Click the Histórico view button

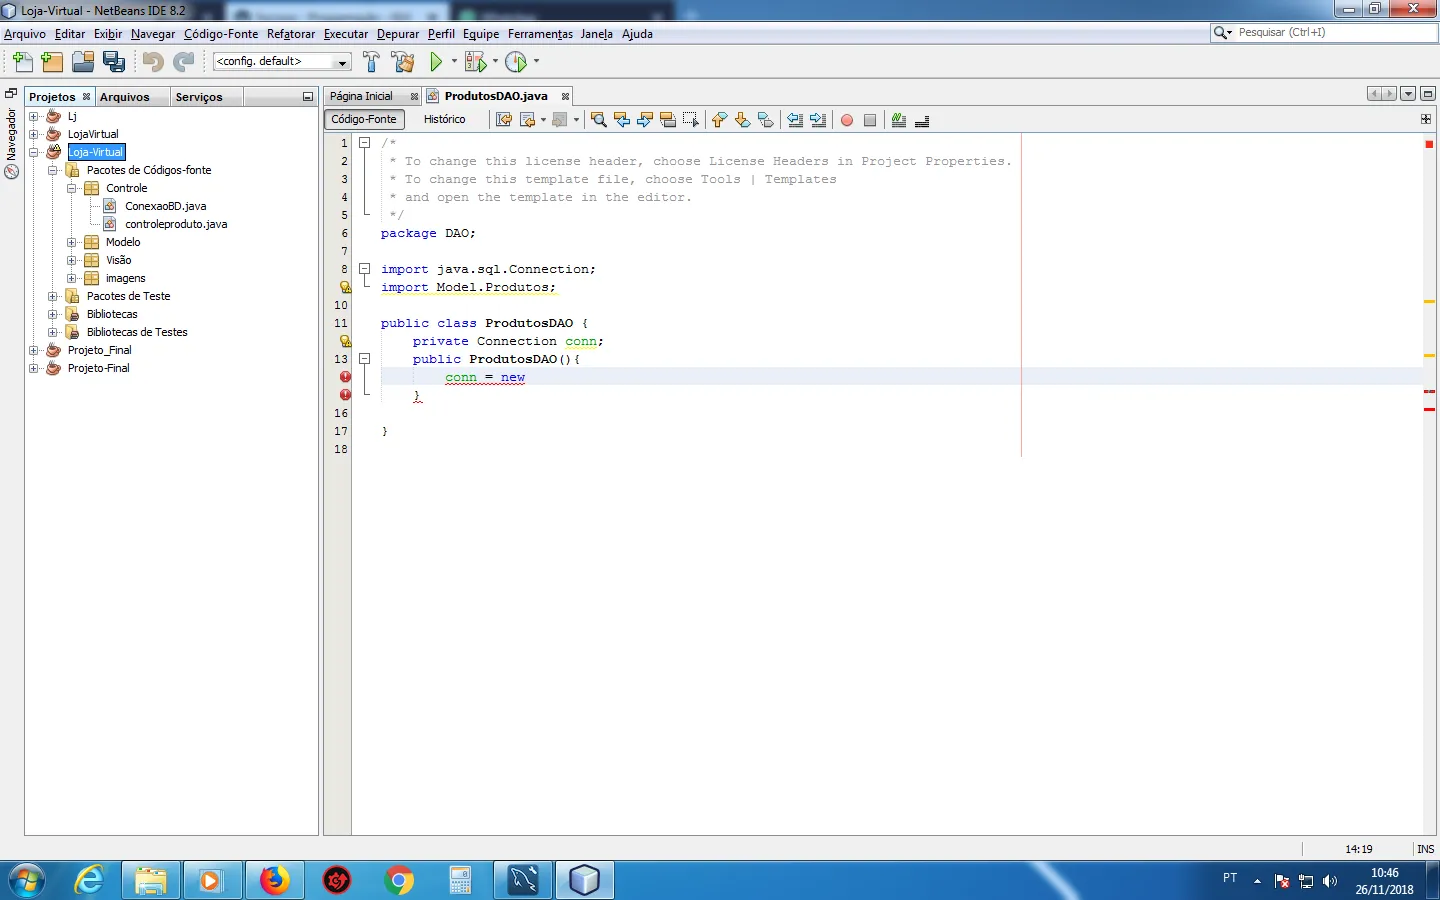coord(444,119)
